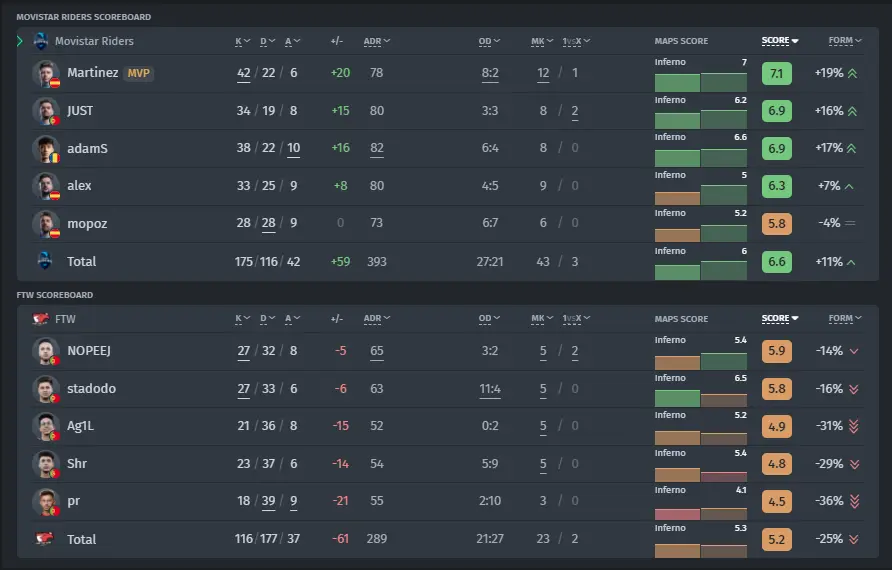Sort Movistar Riders table by SCORE
Viewport: 892px width, 570px height.
tap(780, 40)
